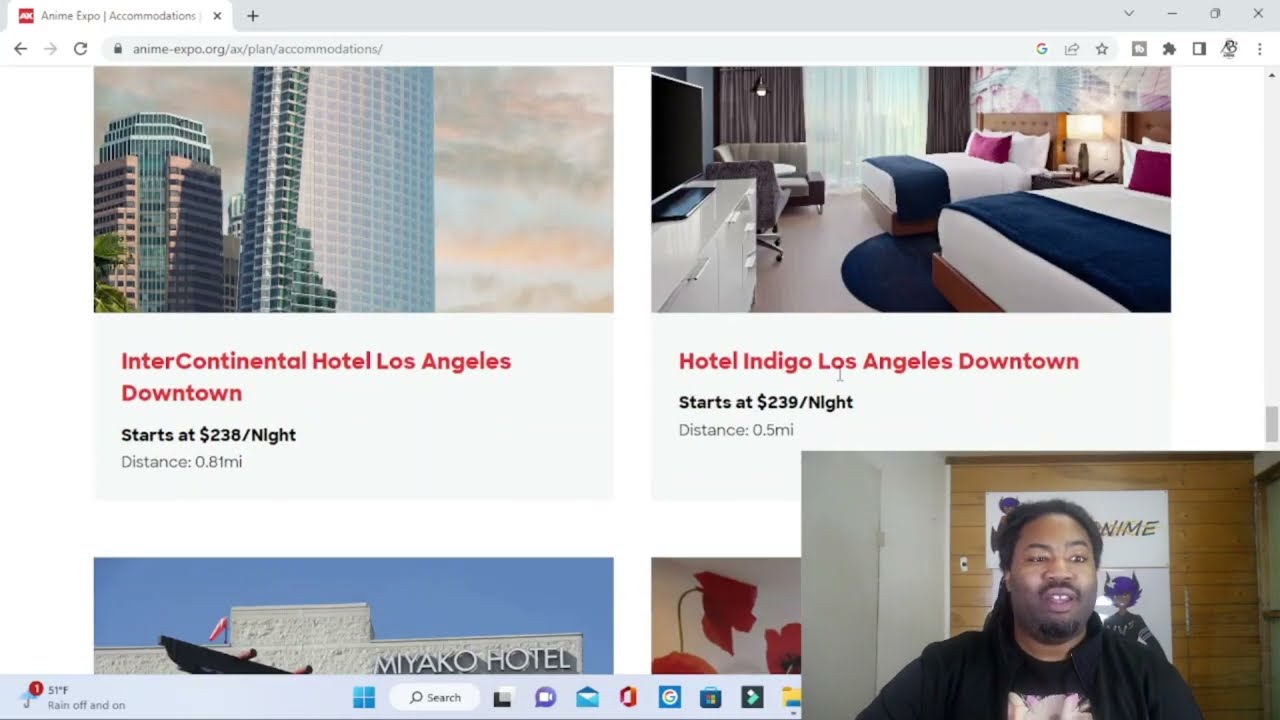This screenshot has width=1280, height=720.
Task: Click the red poppy flower hotel image
Action: [x=726, y=615]
